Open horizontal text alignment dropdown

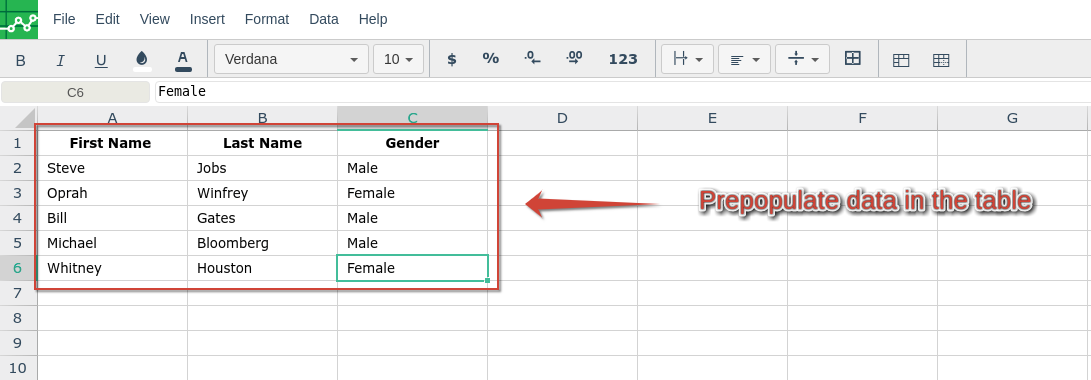[744, 59]
